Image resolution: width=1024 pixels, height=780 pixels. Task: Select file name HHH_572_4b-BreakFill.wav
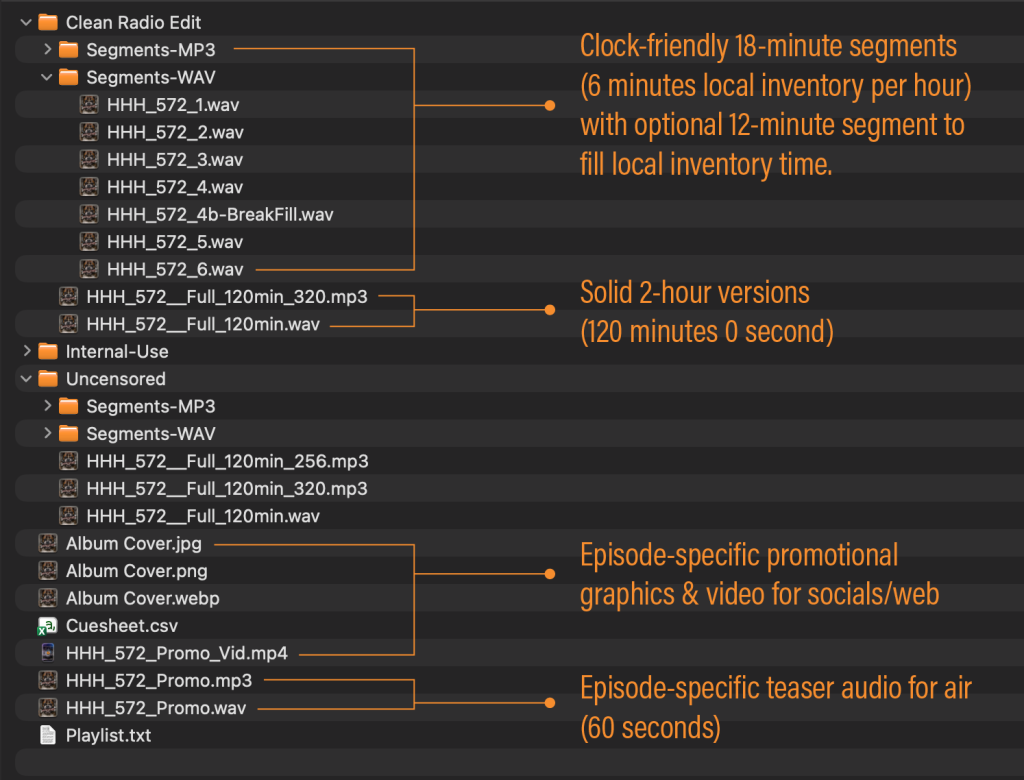point(220,214)
